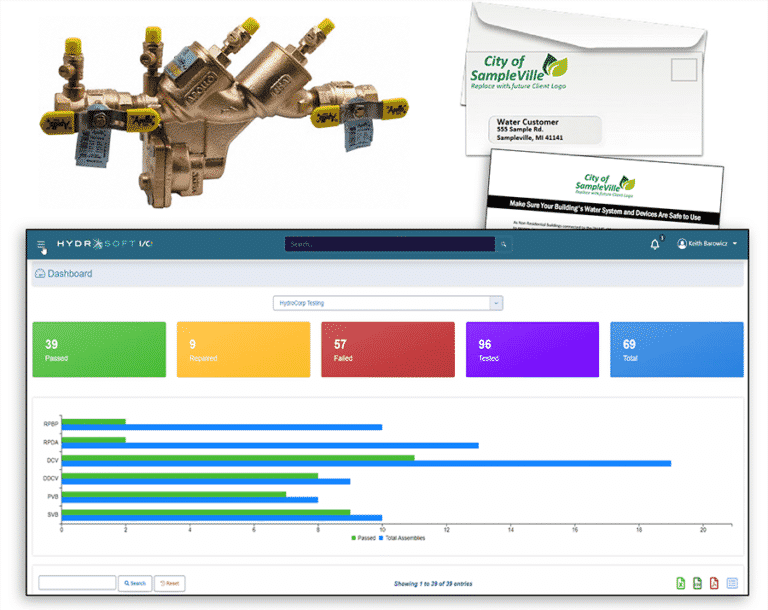Screen dimensions: 768x610
Task: Click the first green export file icon
Action: 681,583
